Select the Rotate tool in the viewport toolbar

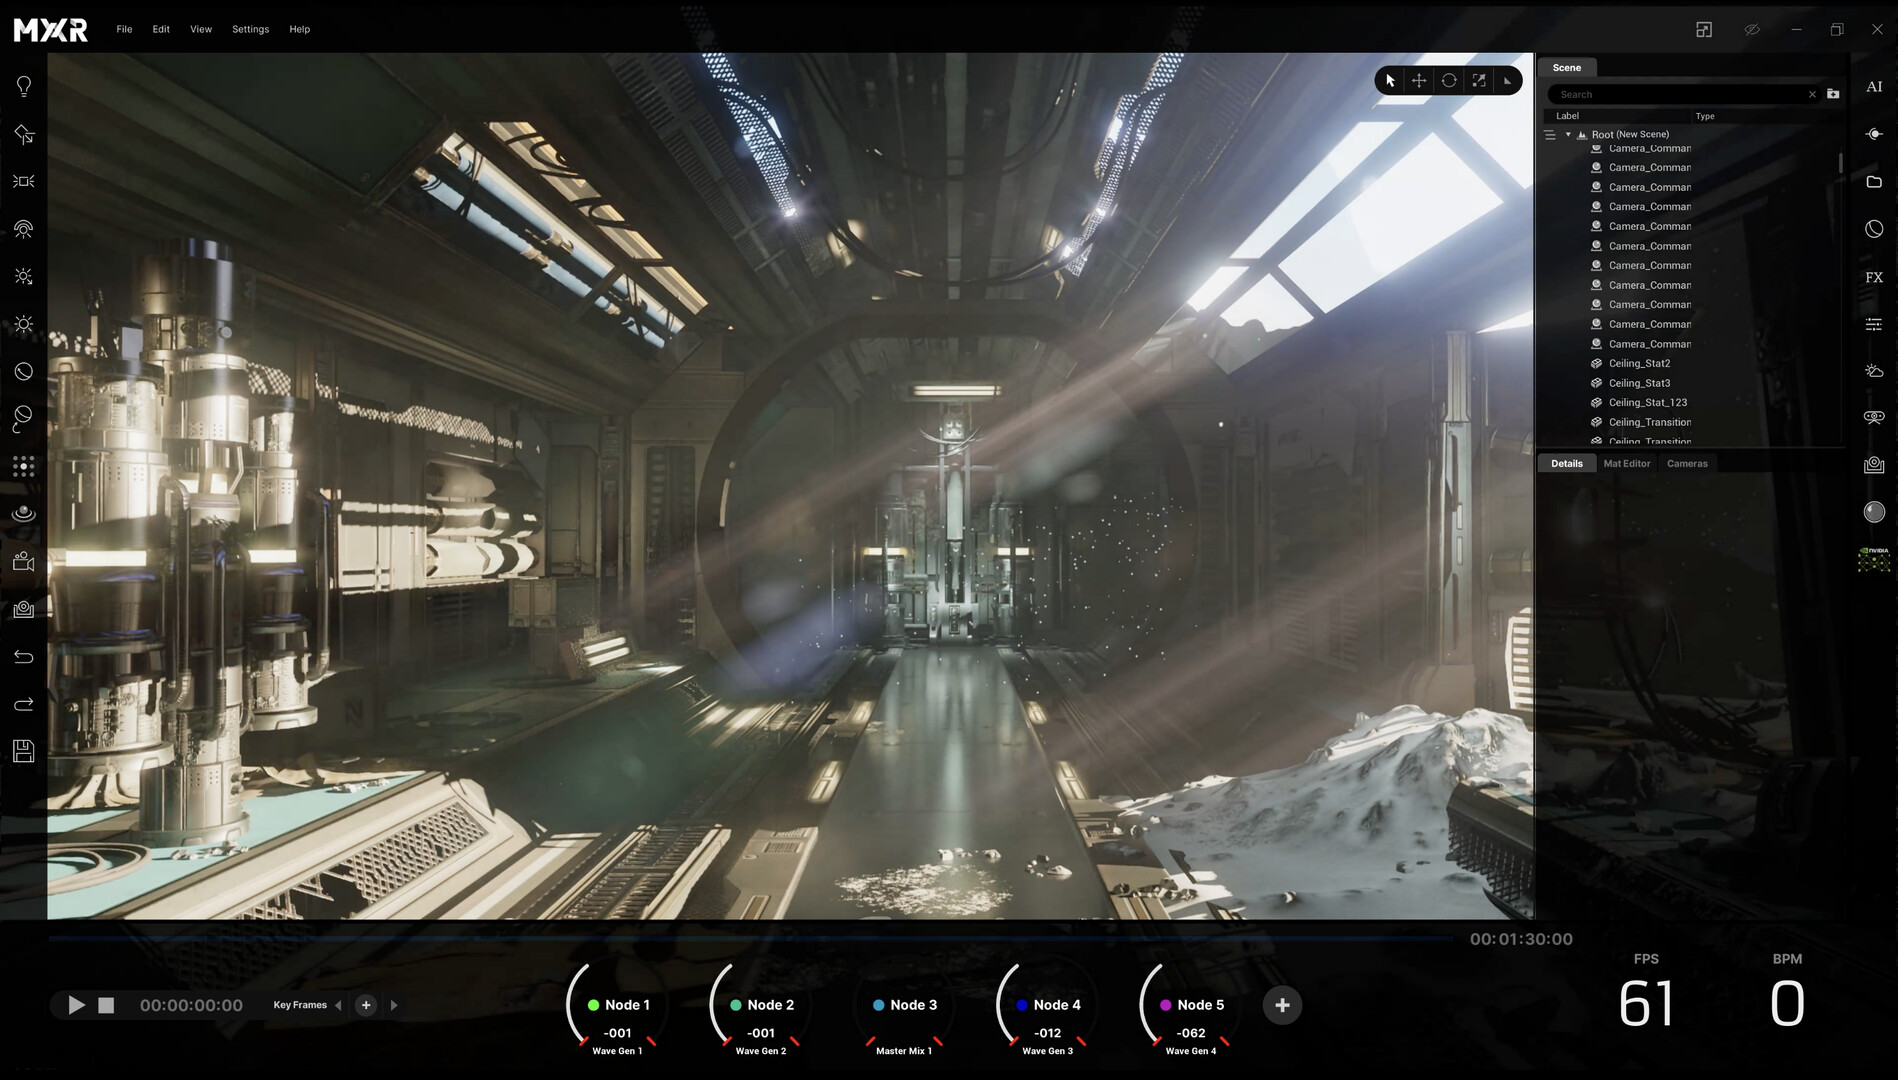click(1448, 80)
